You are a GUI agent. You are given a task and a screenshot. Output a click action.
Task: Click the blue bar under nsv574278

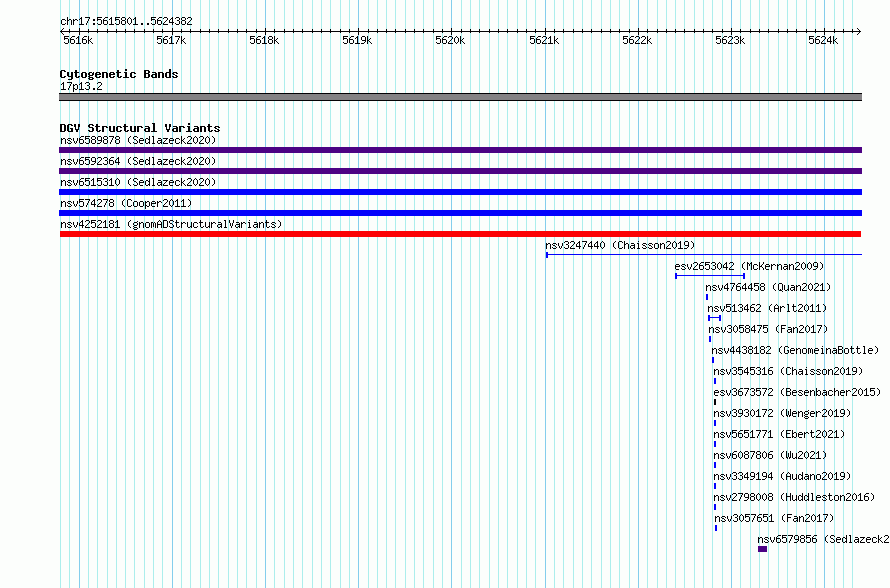(x=460, y=213)
